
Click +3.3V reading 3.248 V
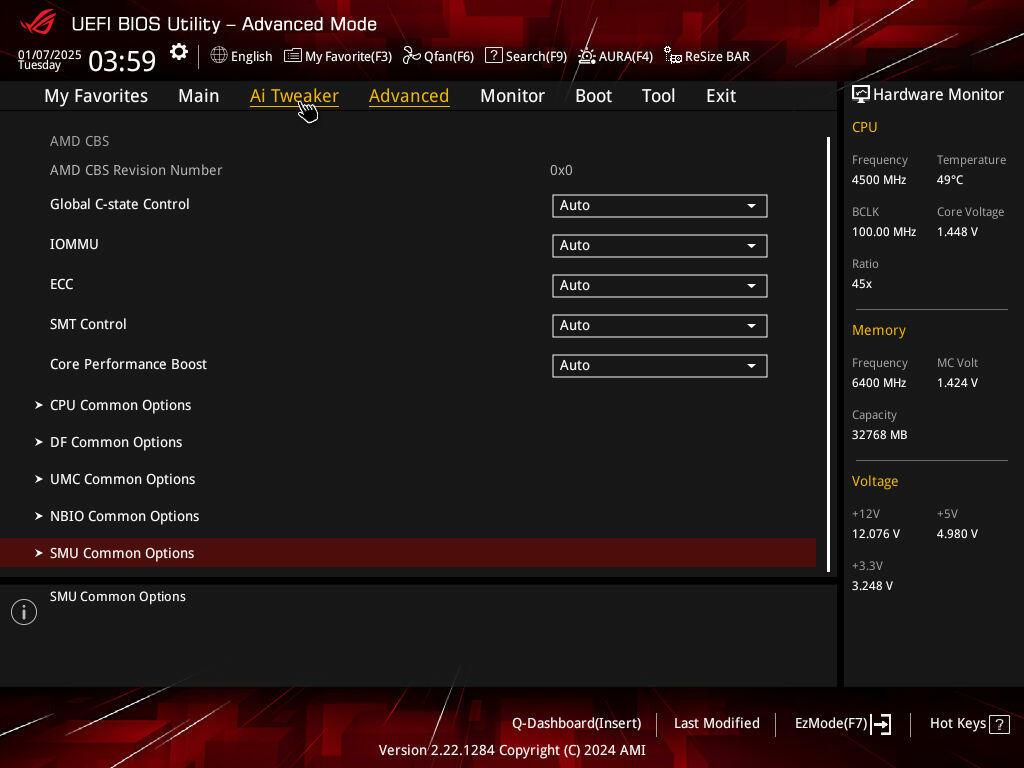coord(872,586)
